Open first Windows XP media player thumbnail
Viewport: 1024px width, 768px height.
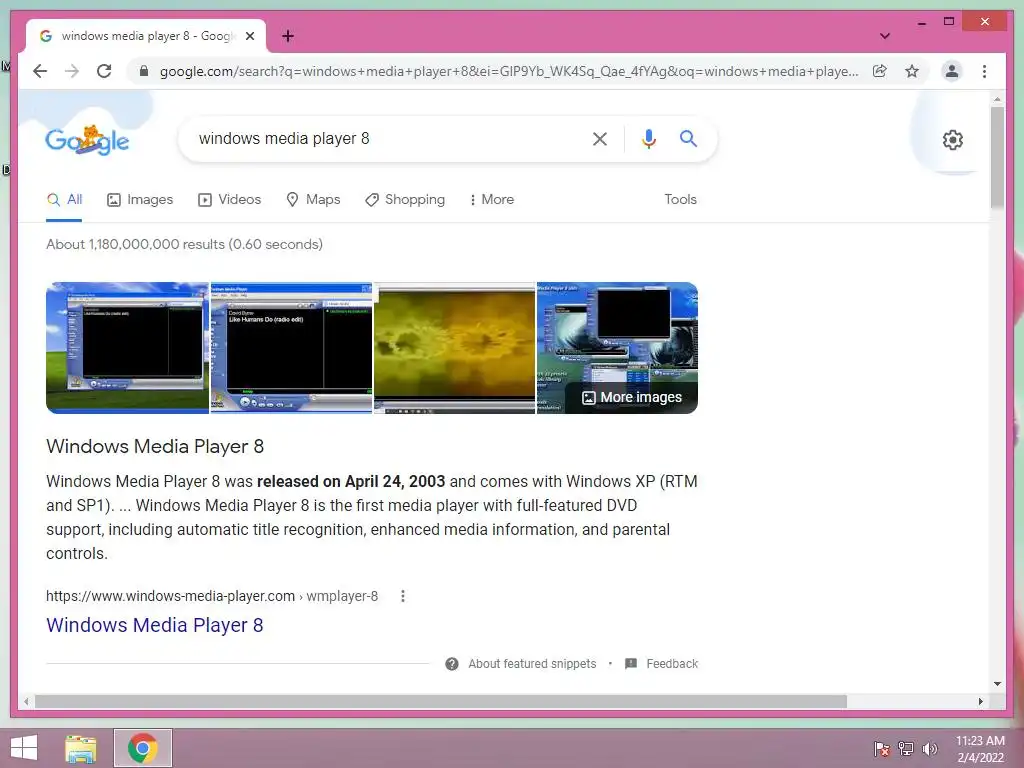(127, 347)
